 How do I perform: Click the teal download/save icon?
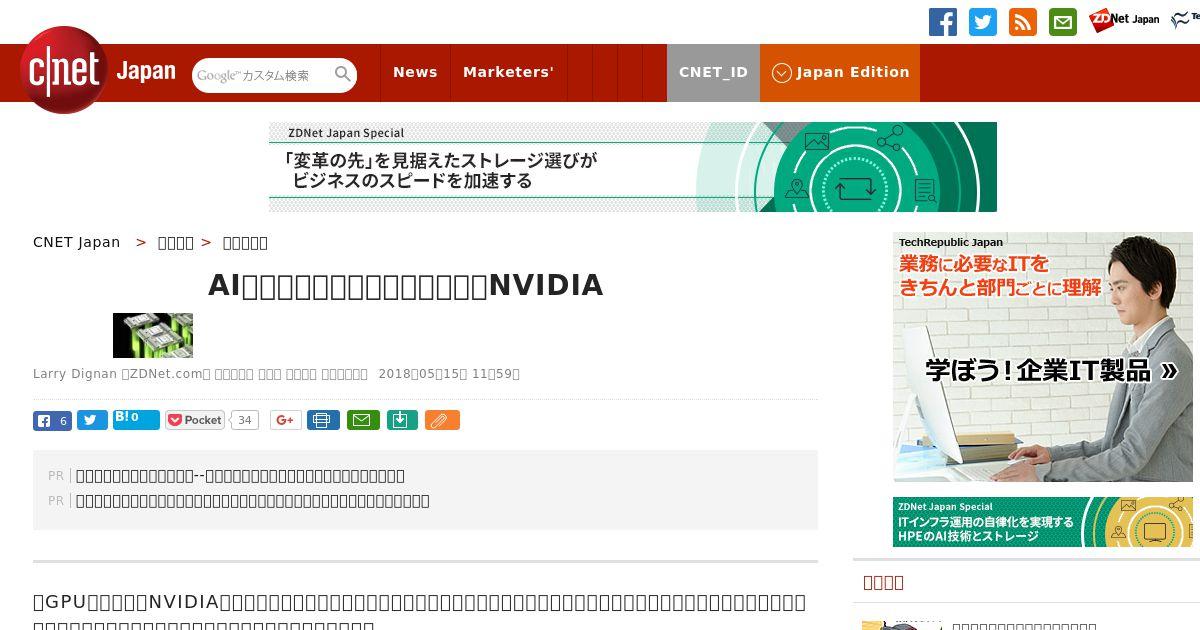[x=401, y=420]
